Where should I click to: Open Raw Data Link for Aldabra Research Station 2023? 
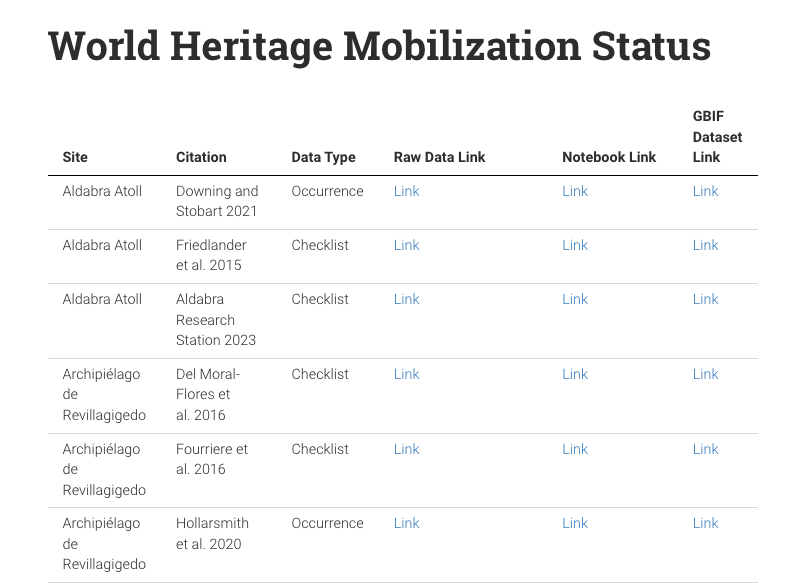(406, 299)
